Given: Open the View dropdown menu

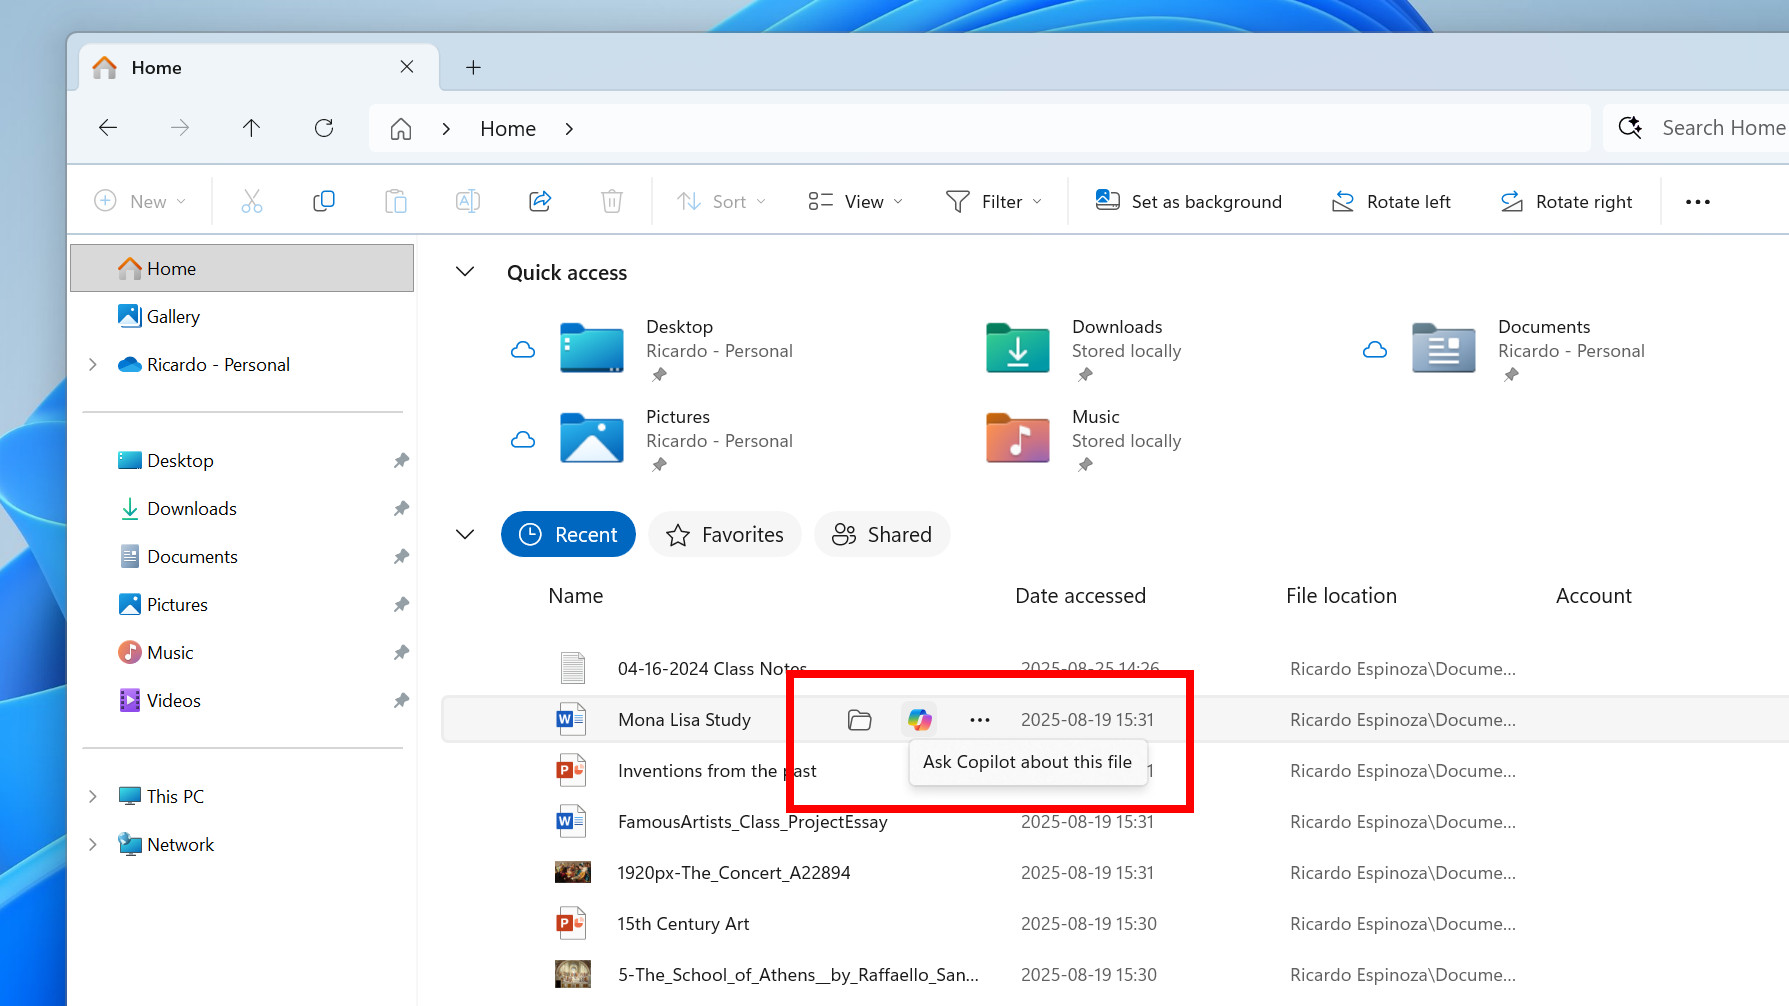Looking at the screenshot, I should 855,202.
